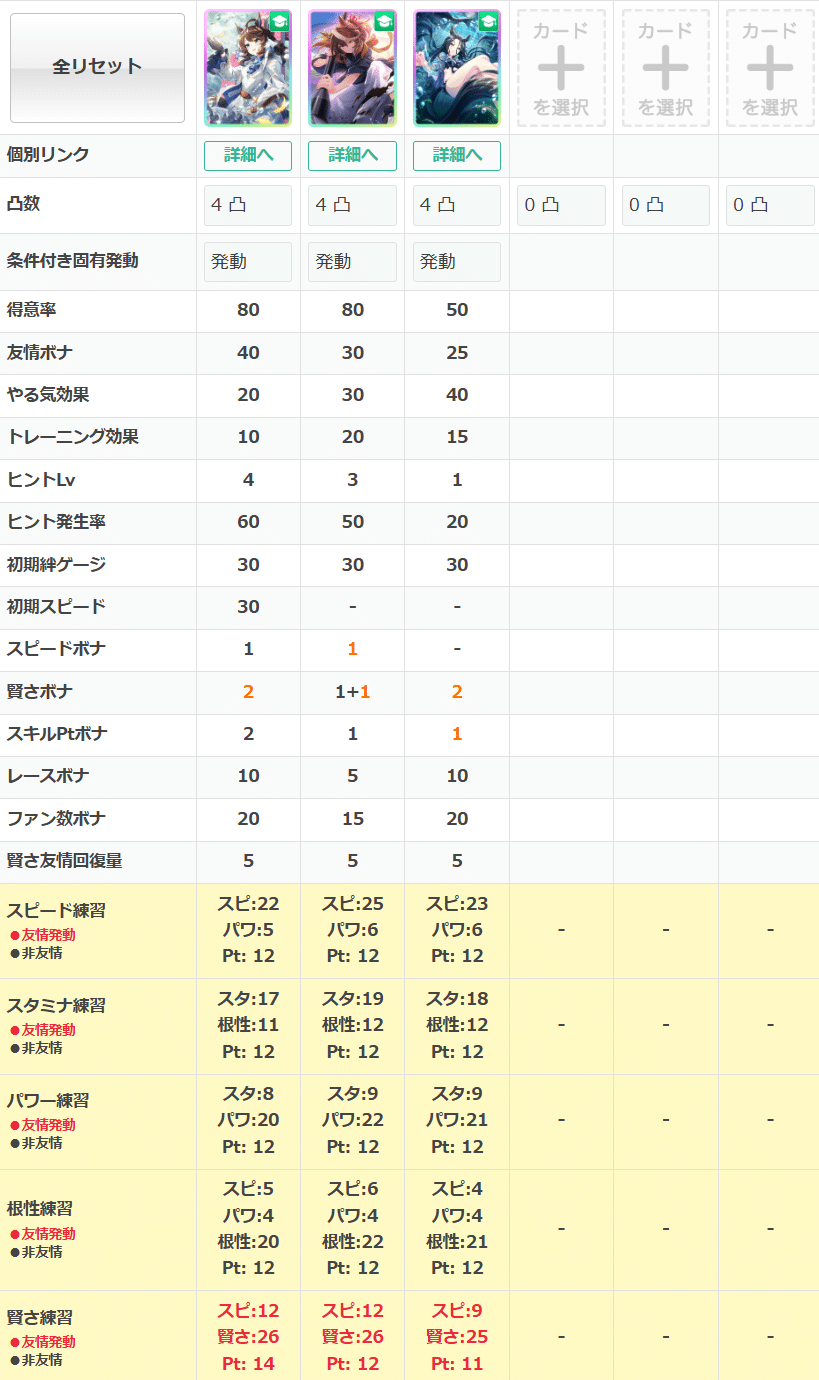Select 非友情 under パワー練習
This screenshot has height=1380, width=819.
(36, 1143)
